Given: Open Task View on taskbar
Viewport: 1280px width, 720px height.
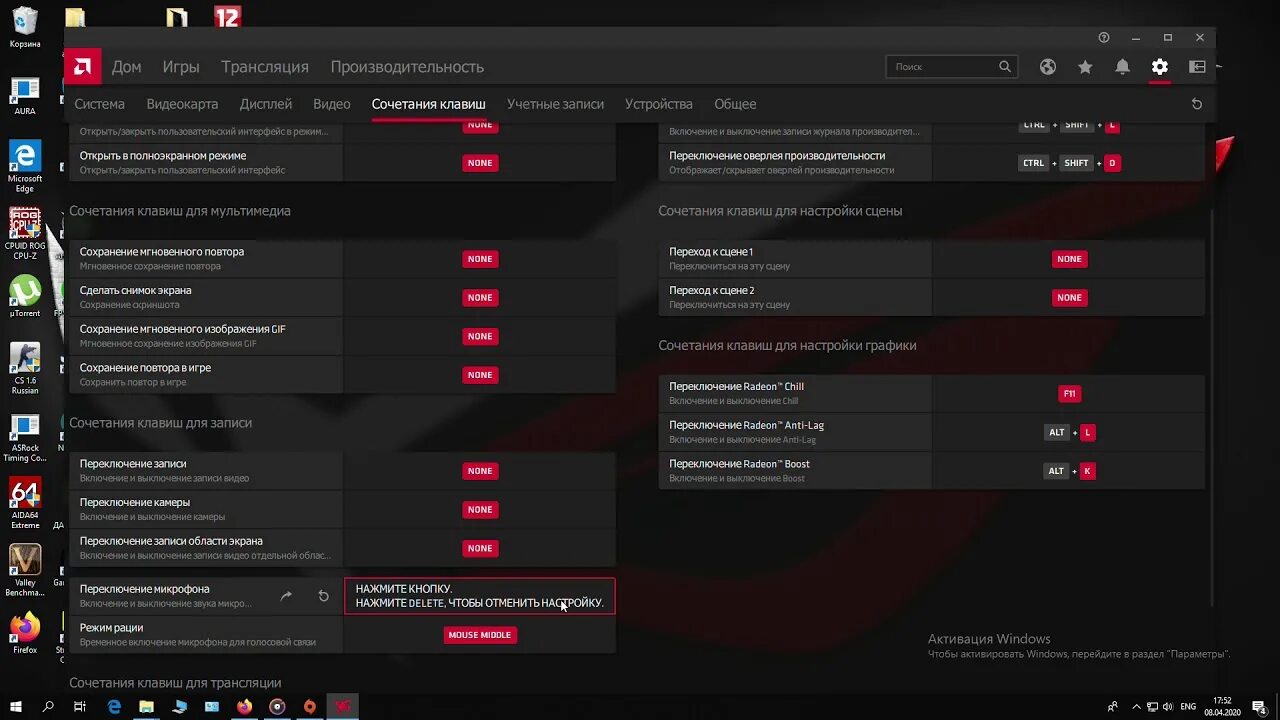Looking at the screenshot, I should tap(80, 706).
